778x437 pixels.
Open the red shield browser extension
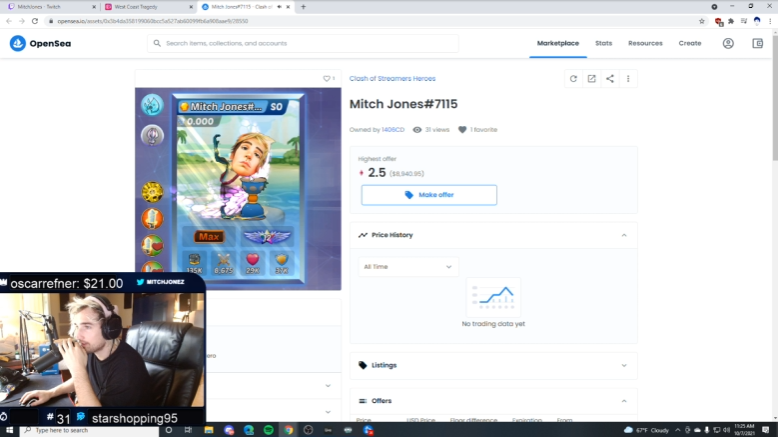coord(718,21)
